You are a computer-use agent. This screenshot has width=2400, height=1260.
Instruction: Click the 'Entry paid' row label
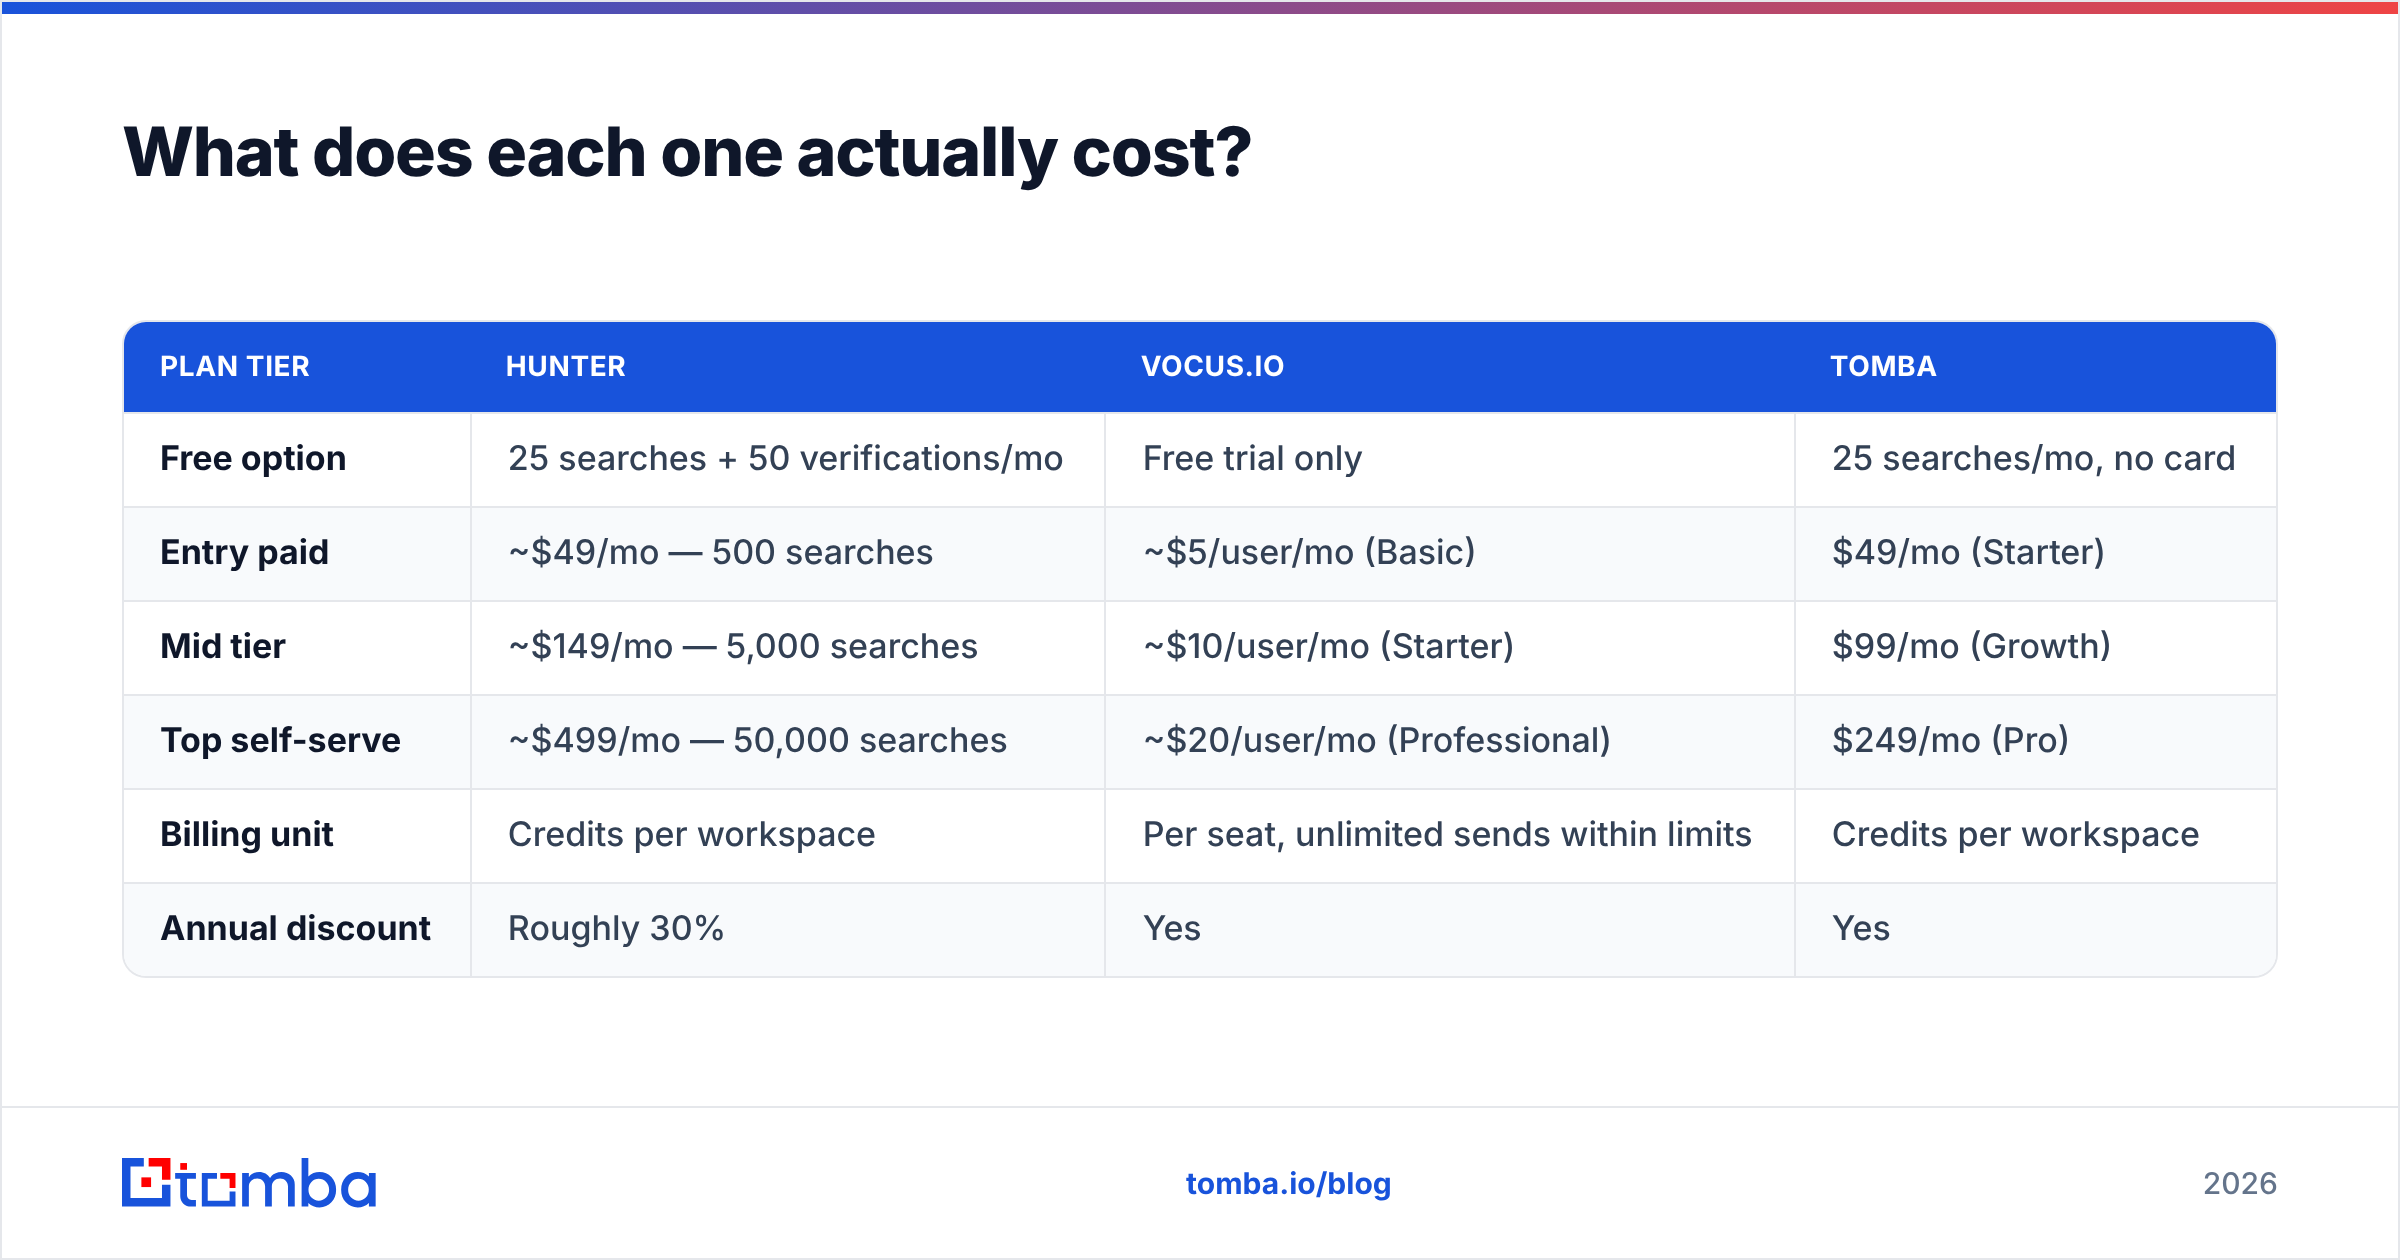click(x=244, y=552)
